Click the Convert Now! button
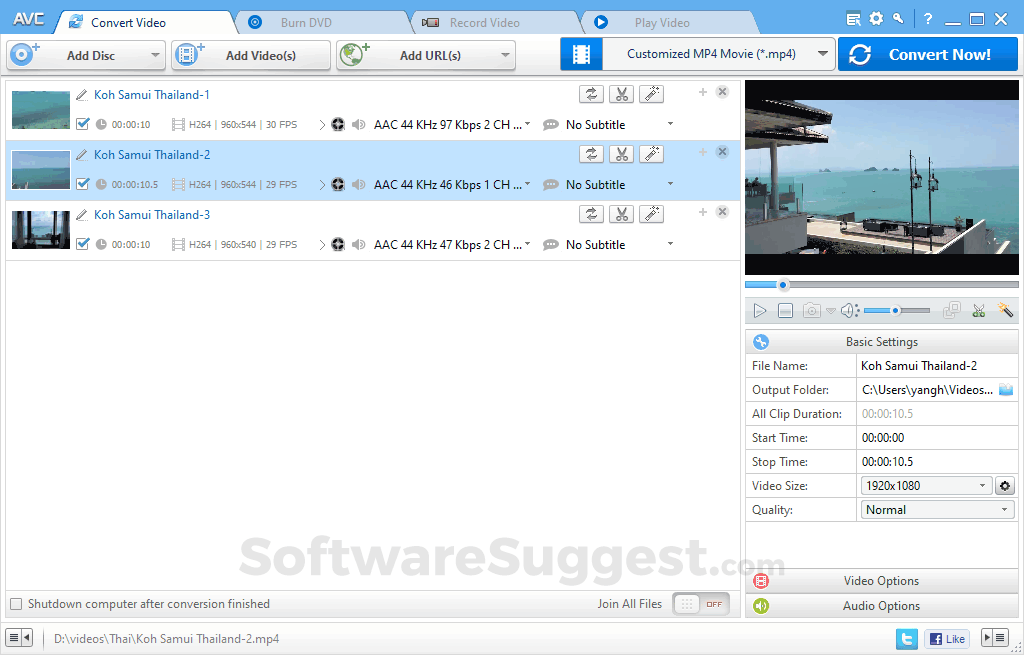 click(x=927, y=53)
